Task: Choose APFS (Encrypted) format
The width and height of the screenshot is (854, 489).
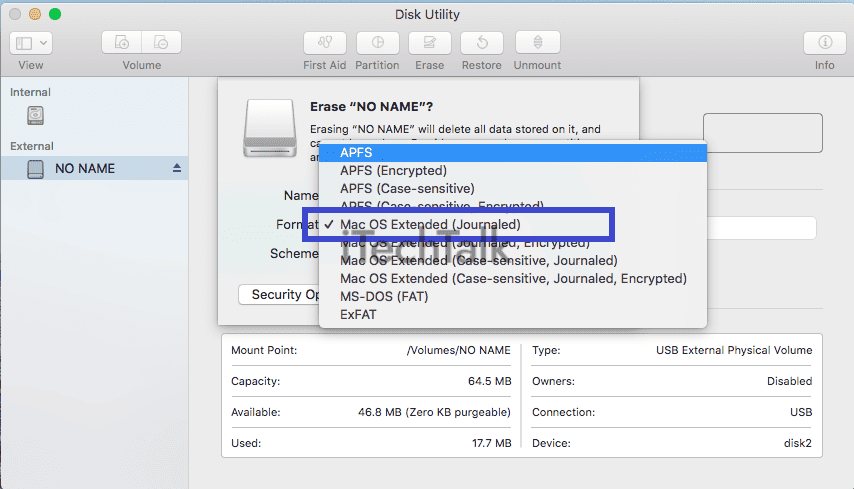Action: tap(513, 170)
